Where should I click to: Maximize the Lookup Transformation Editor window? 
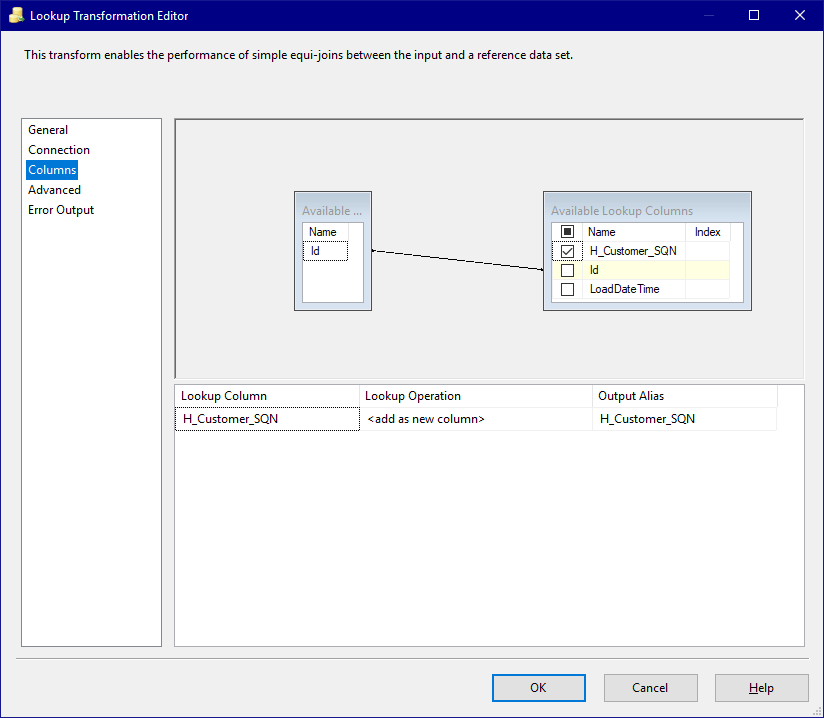754,15
